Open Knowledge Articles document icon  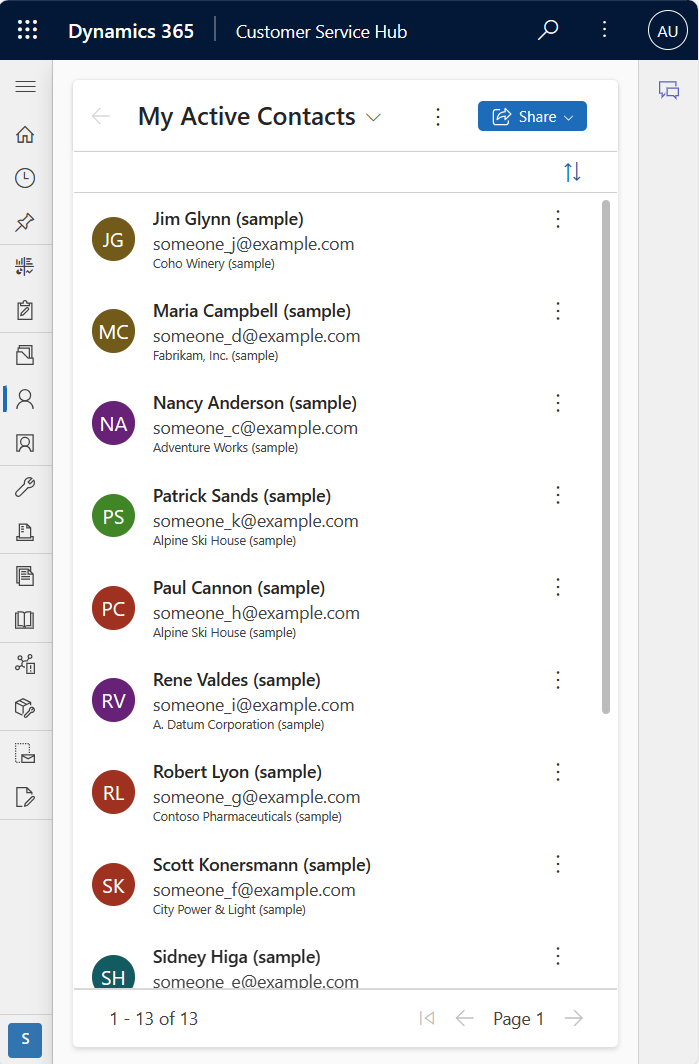pyautogui.click(x=25, y=576)
